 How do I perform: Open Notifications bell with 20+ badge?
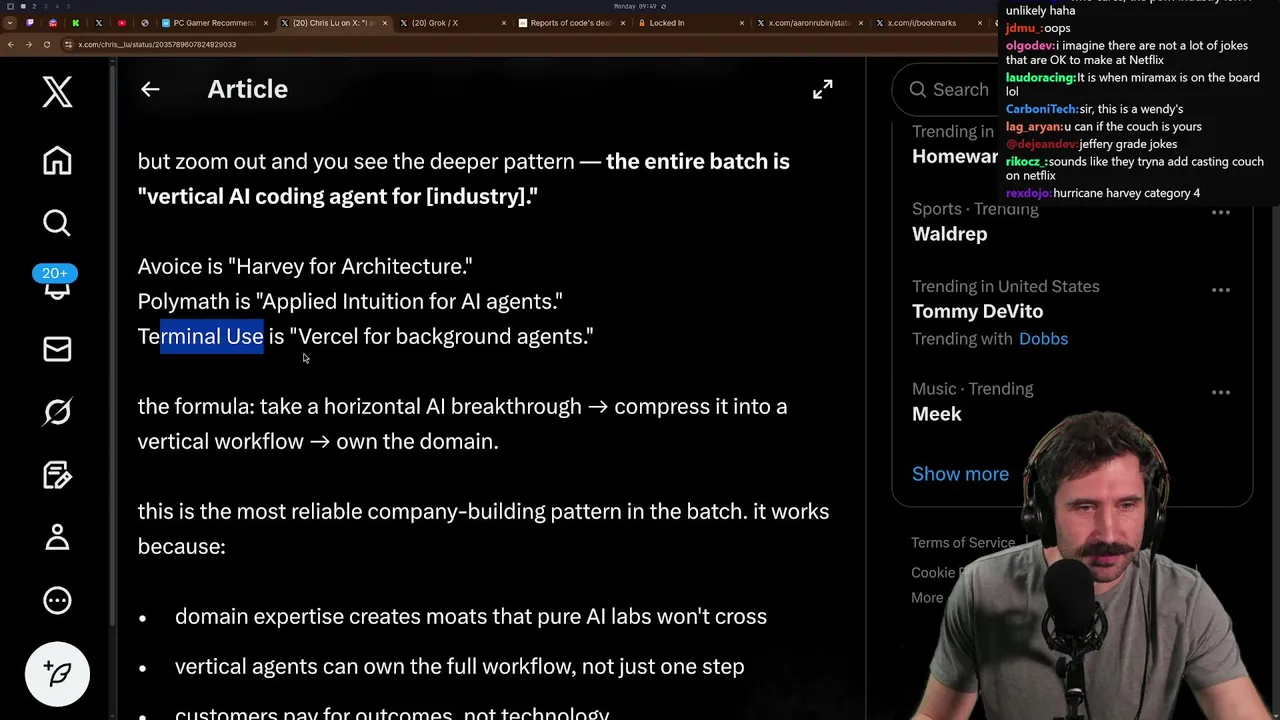[x=56, y=284]
